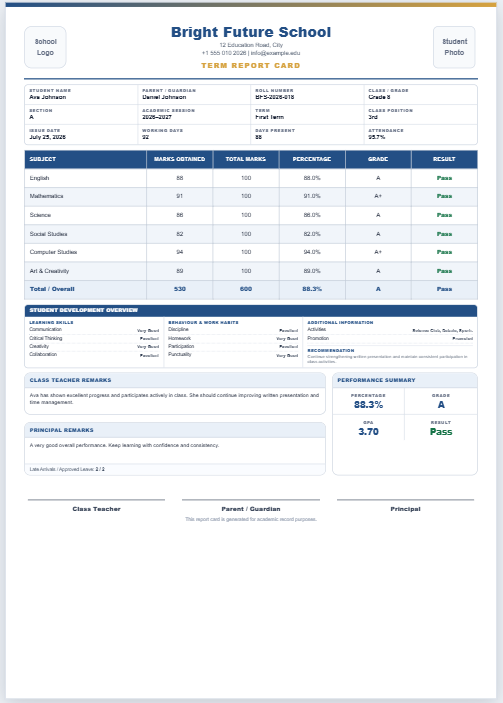
Task: Select the Computer Studies row label
Action: point(53,252)
